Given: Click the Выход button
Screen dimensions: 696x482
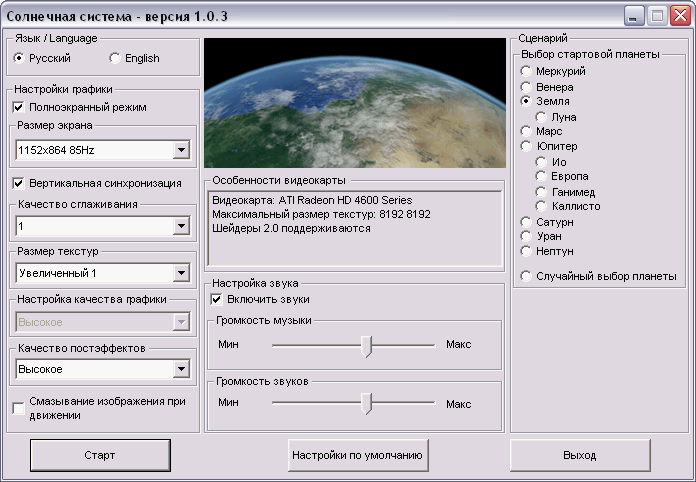Looking at the screenshot, I should coord(580,455).
